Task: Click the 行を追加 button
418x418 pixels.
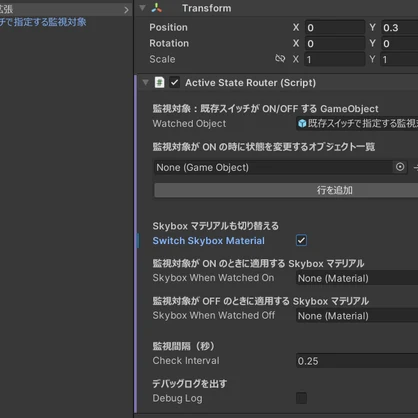Action: point(286,190)
